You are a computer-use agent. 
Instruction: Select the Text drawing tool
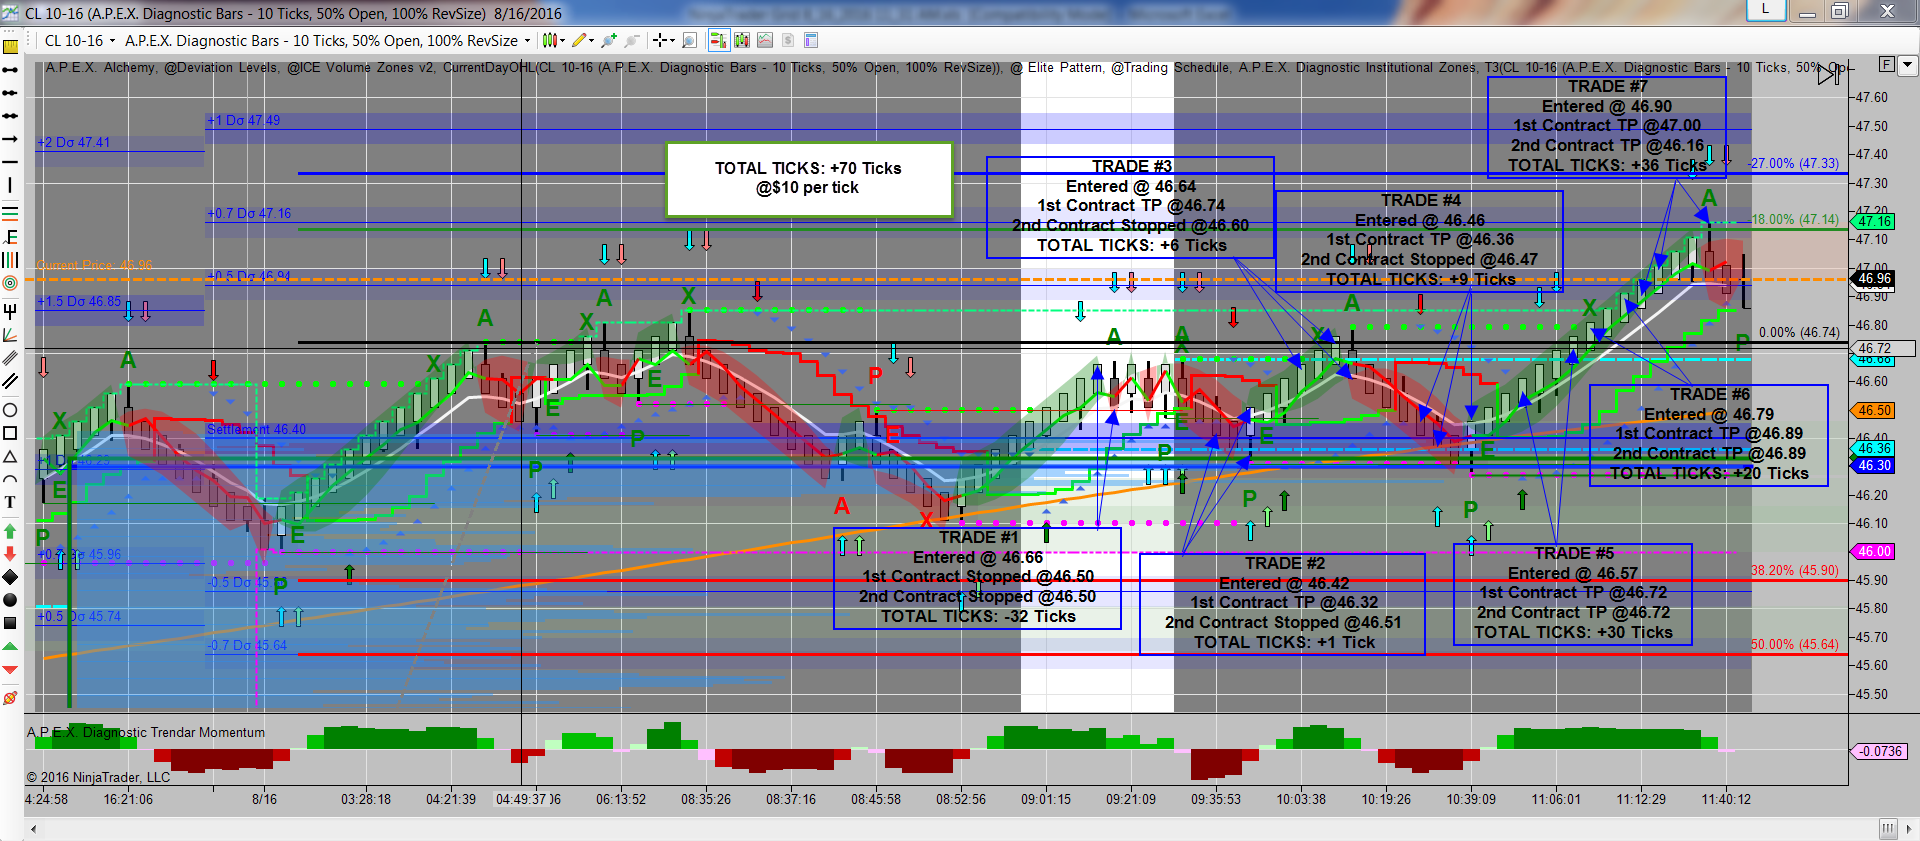pos(10,502)
